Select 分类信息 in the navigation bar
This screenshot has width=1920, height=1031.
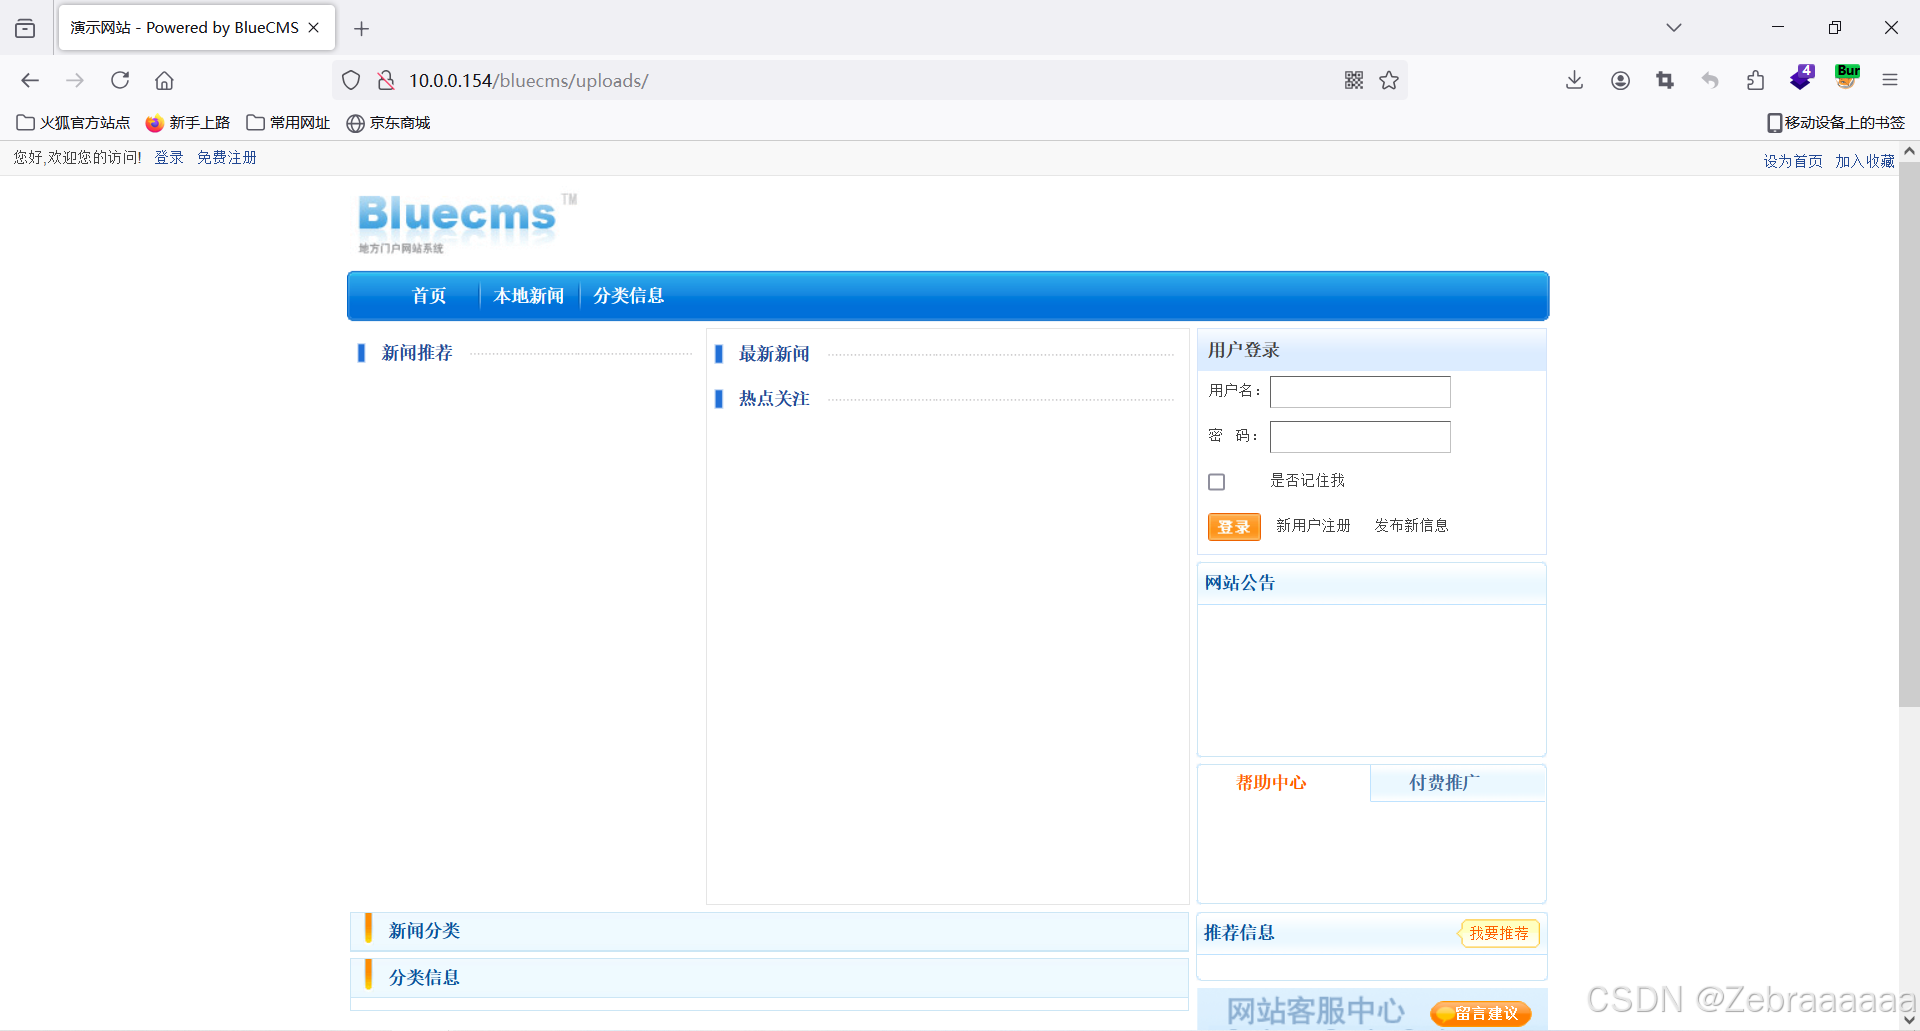click(x=629, y=295)
